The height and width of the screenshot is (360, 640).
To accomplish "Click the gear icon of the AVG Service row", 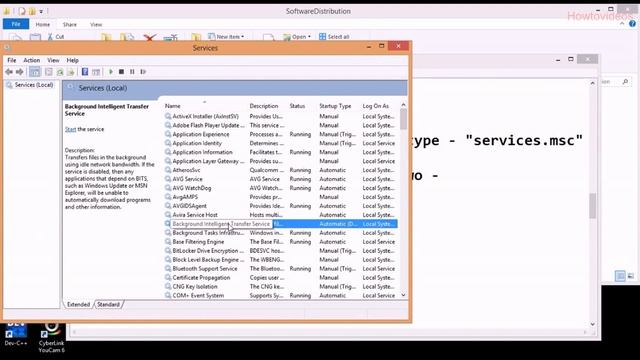I will pyautogui.click(x=168, y=179).
